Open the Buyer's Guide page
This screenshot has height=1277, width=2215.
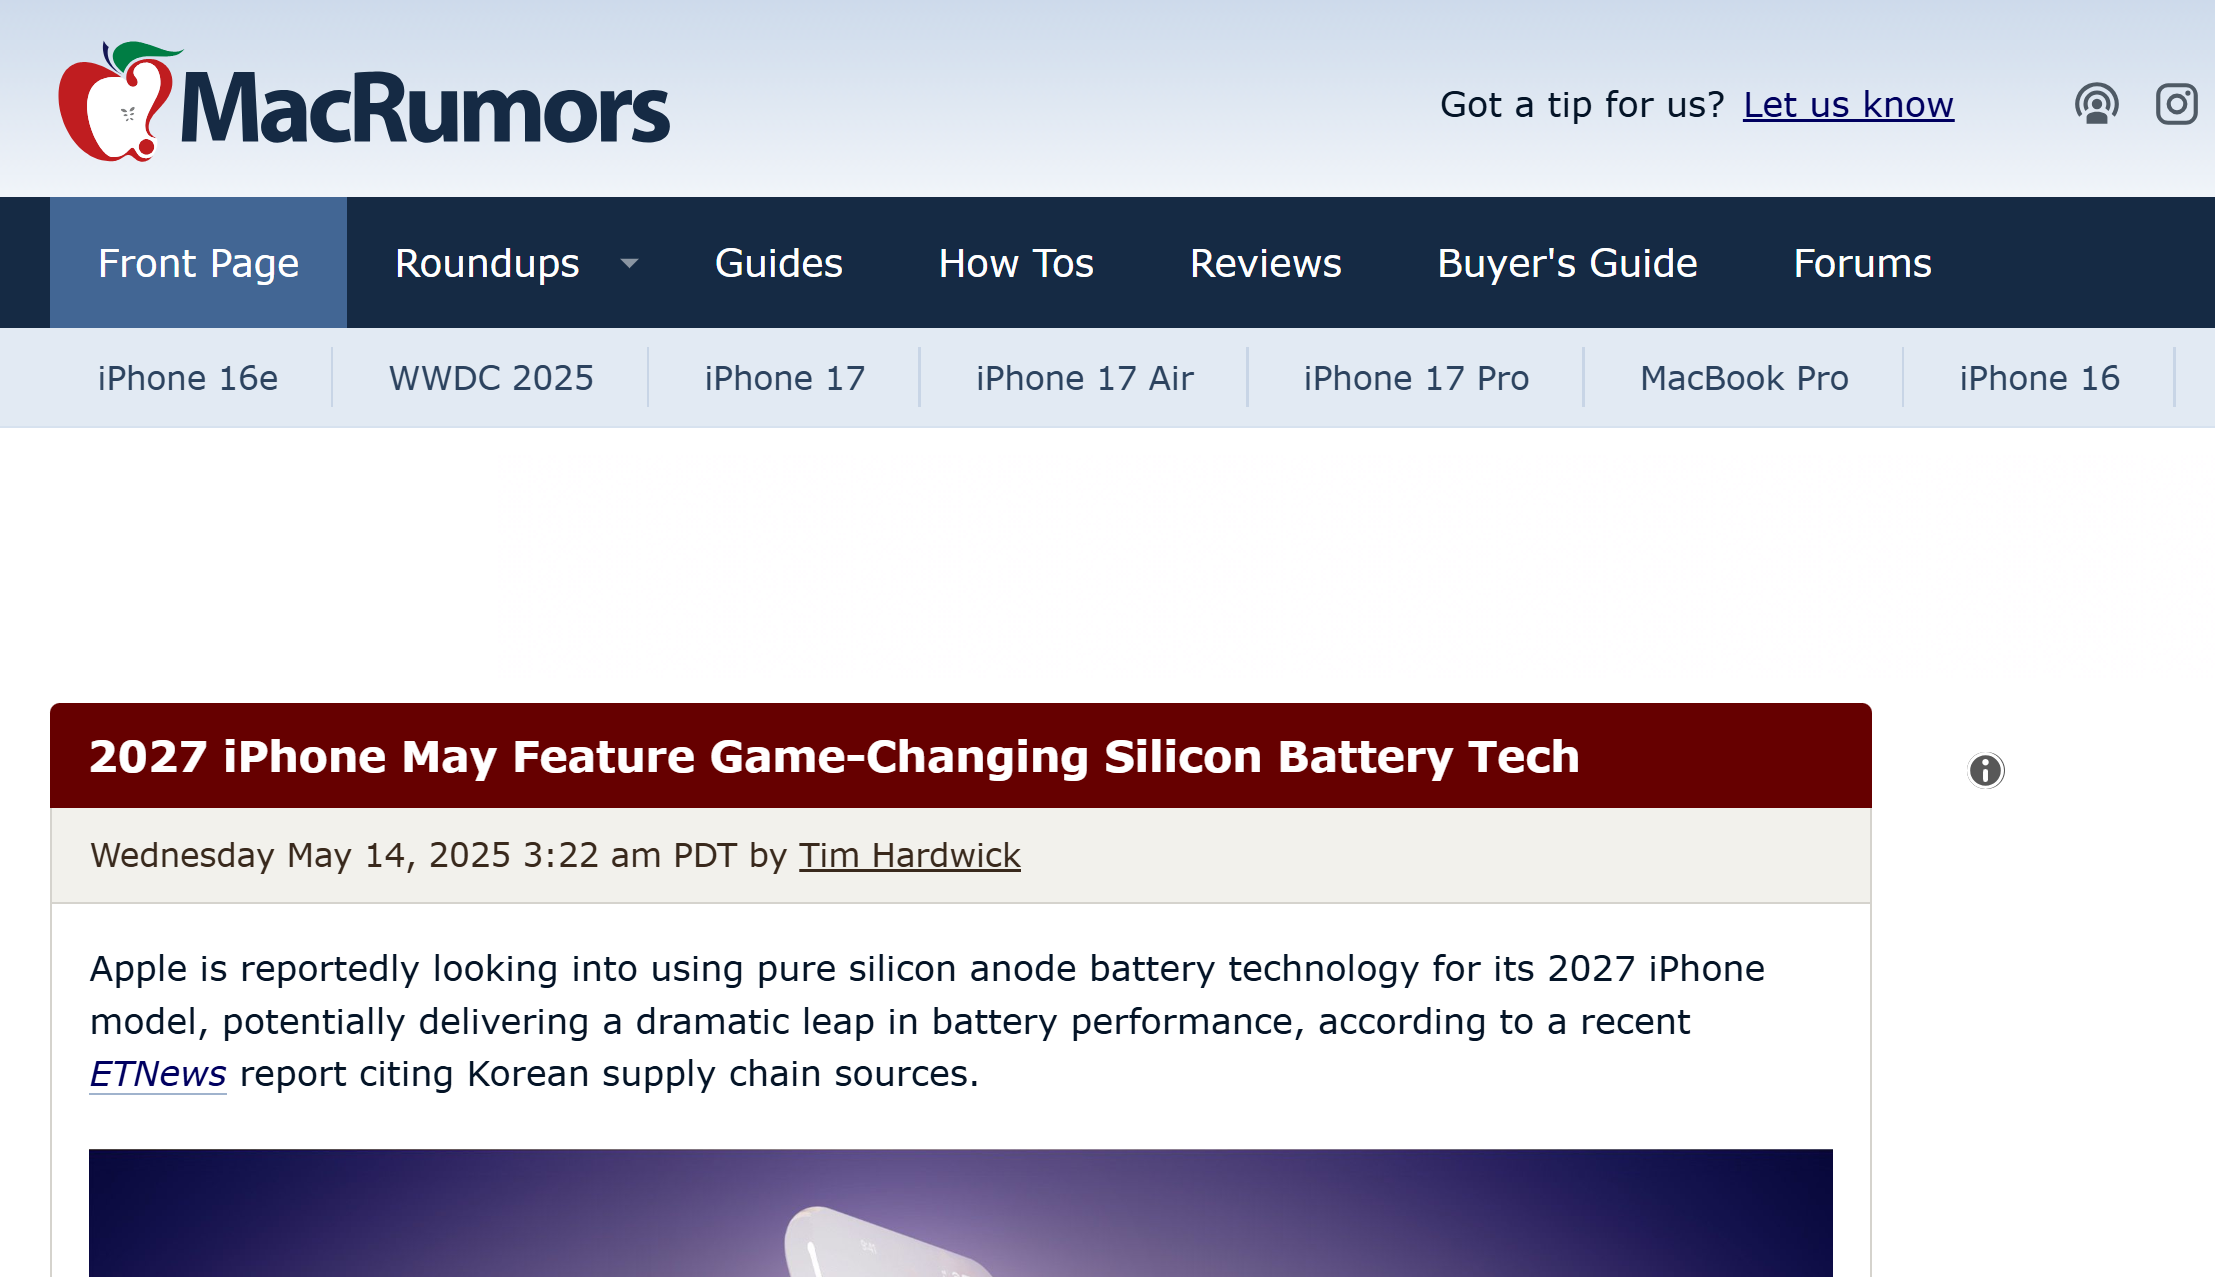coord(1567,263)
